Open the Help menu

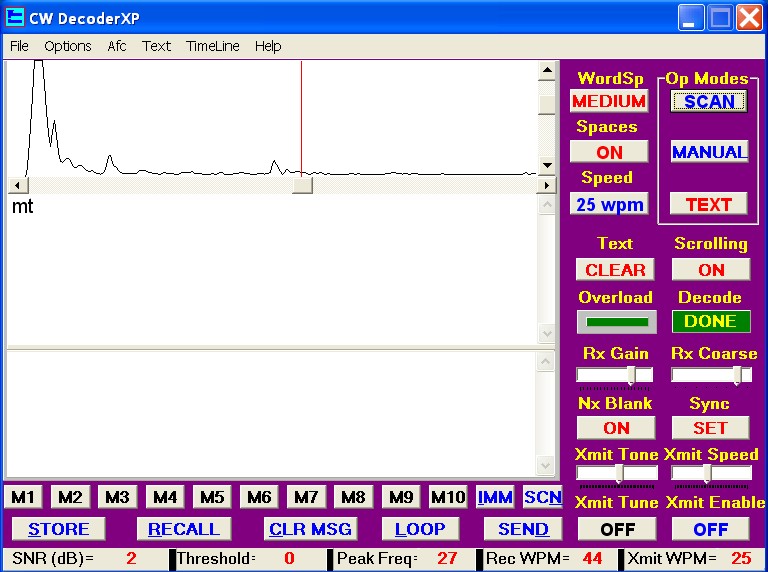tap(268, 46)
